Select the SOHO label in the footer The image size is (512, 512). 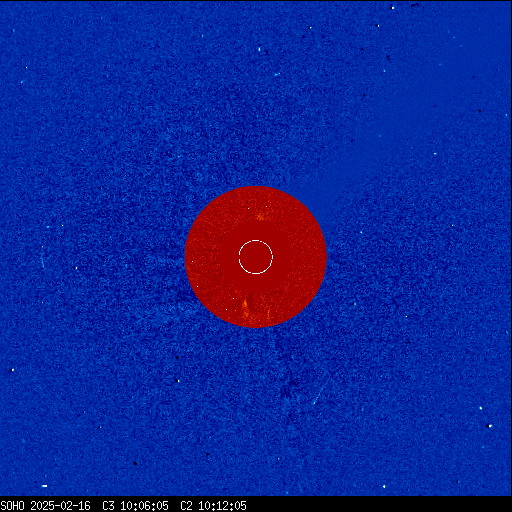pos(12,506)
